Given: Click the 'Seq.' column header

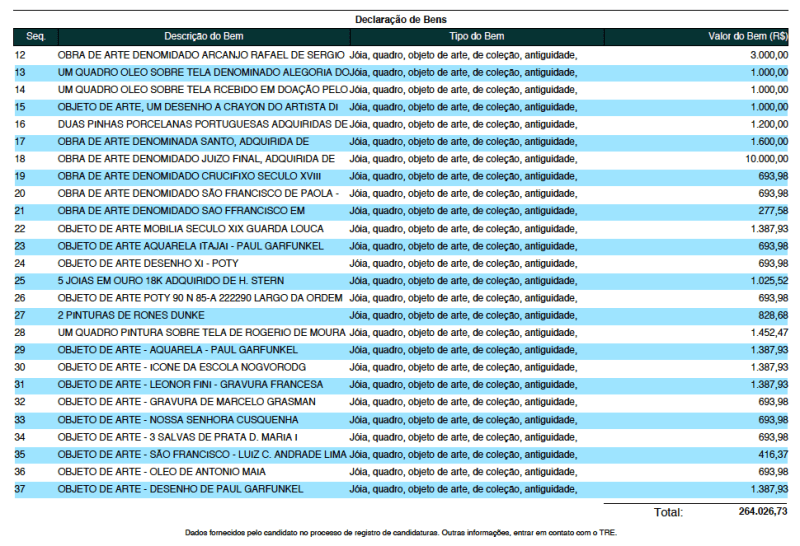Looking at the screenshot, I should click(x=36, y=37).
